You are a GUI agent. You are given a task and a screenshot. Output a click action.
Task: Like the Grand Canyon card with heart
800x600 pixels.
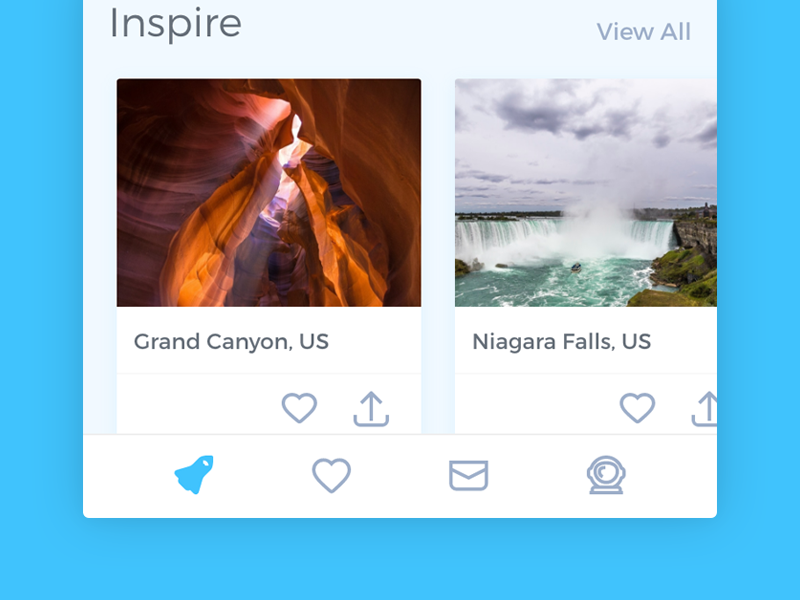[299, 408]
